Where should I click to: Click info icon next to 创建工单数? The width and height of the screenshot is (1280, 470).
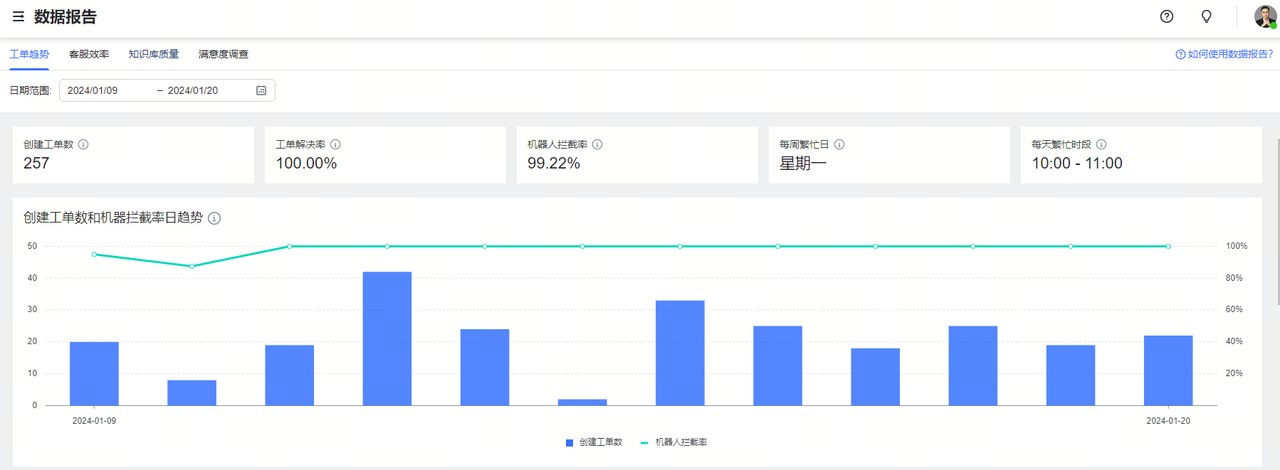(x=83, y=145)
